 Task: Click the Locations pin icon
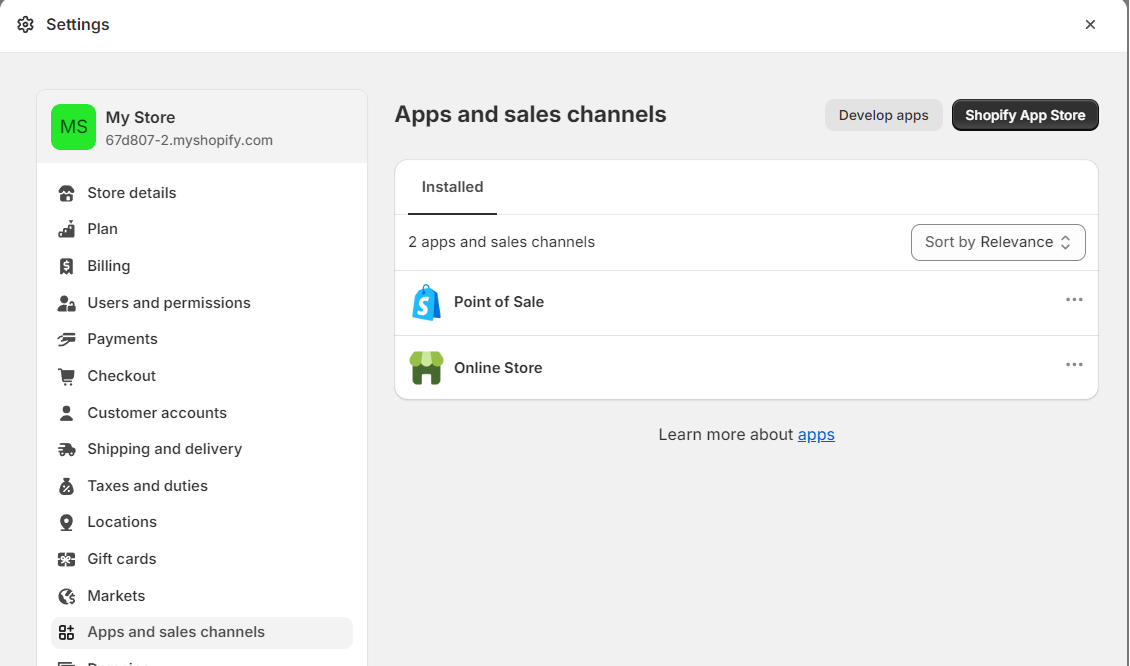[66, 523]
